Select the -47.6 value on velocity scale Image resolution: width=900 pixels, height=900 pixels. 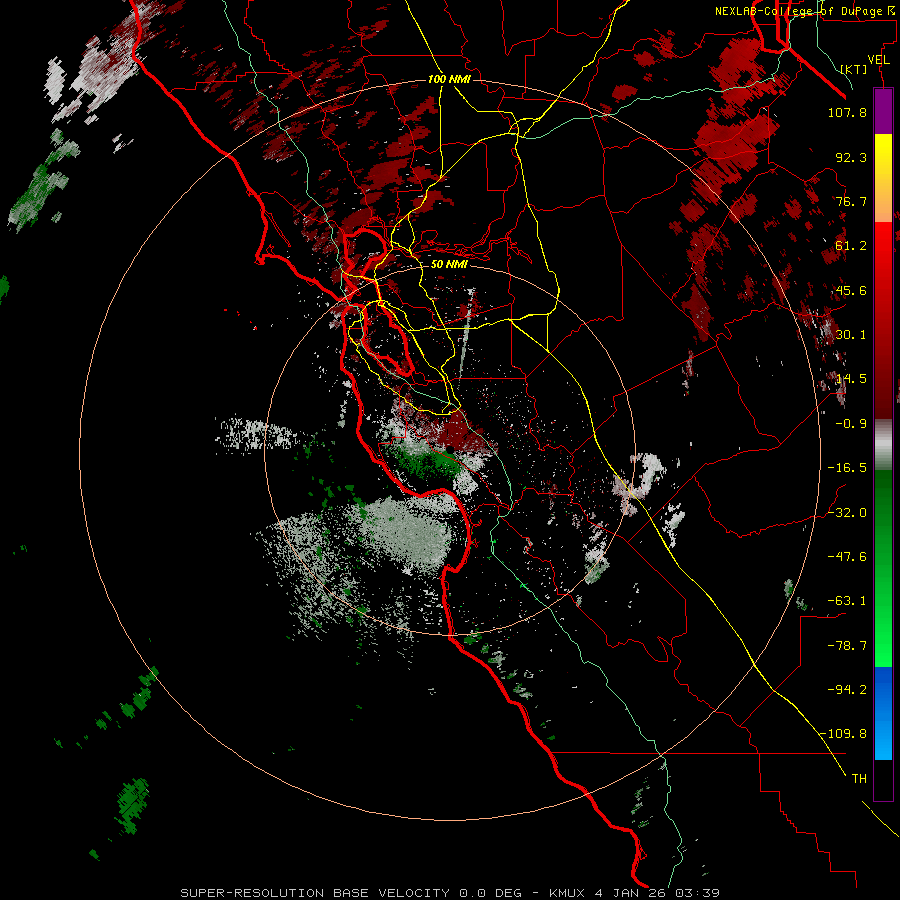[847, 557]
